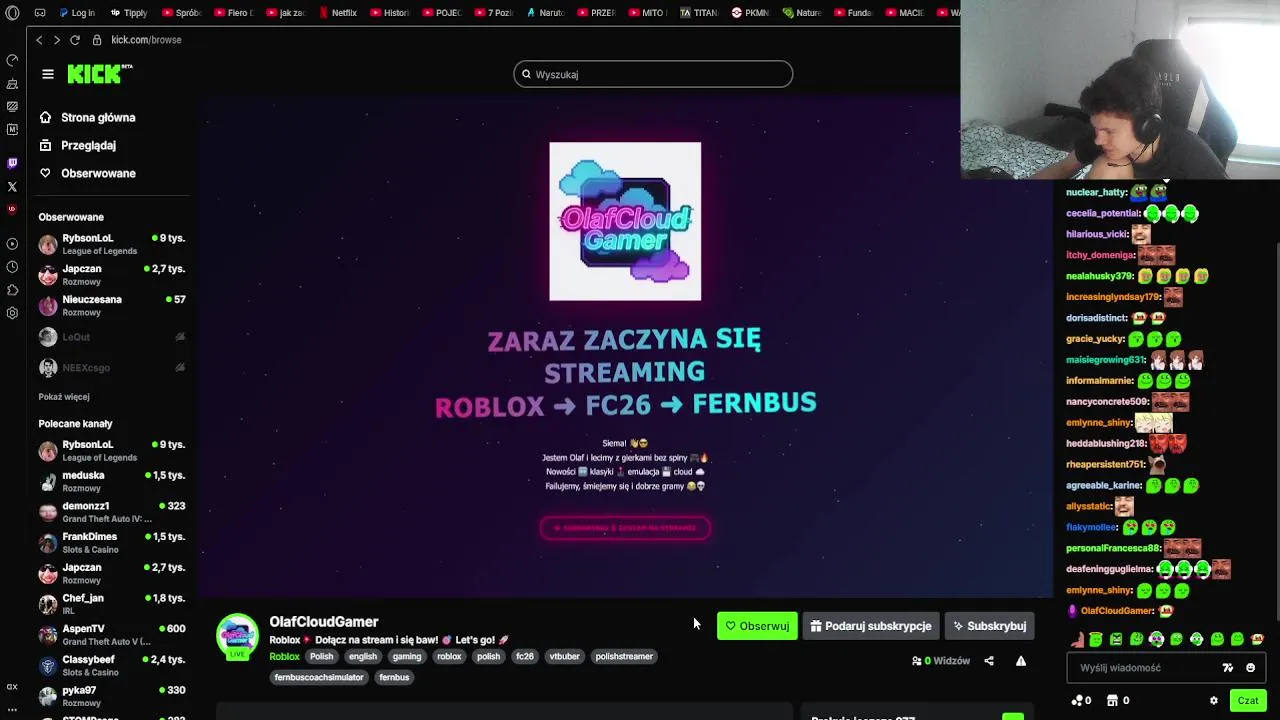1280x720 pixels.
Task: Click the share stream icon
Action: pyautogui.click(x=989, y=661)
